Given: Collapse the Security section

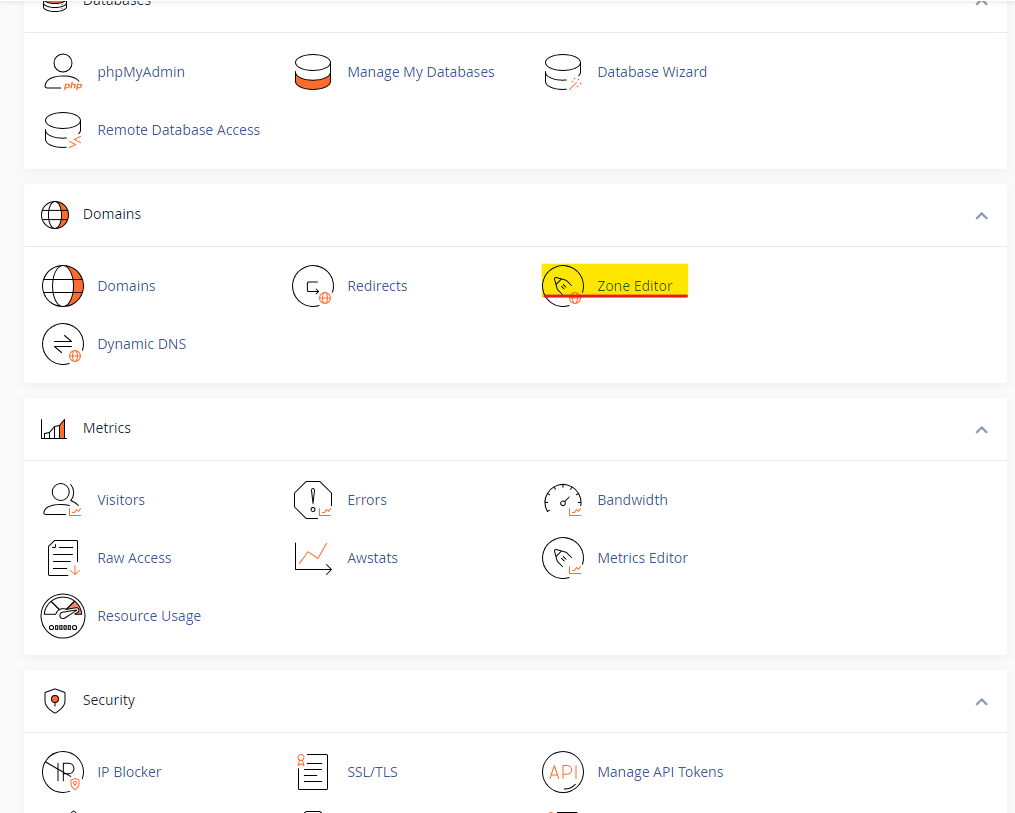Looking at the screenshot, I should [x=981, y=701].
